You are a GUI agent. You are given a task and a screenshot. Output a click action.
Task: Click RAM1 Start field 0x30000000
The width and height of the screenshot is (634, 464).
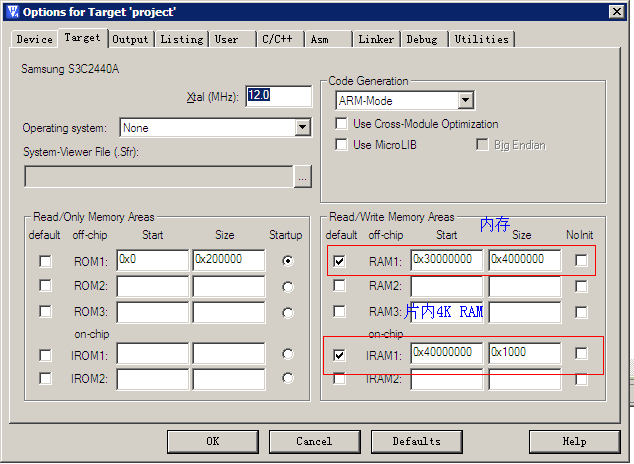(447, 260)
